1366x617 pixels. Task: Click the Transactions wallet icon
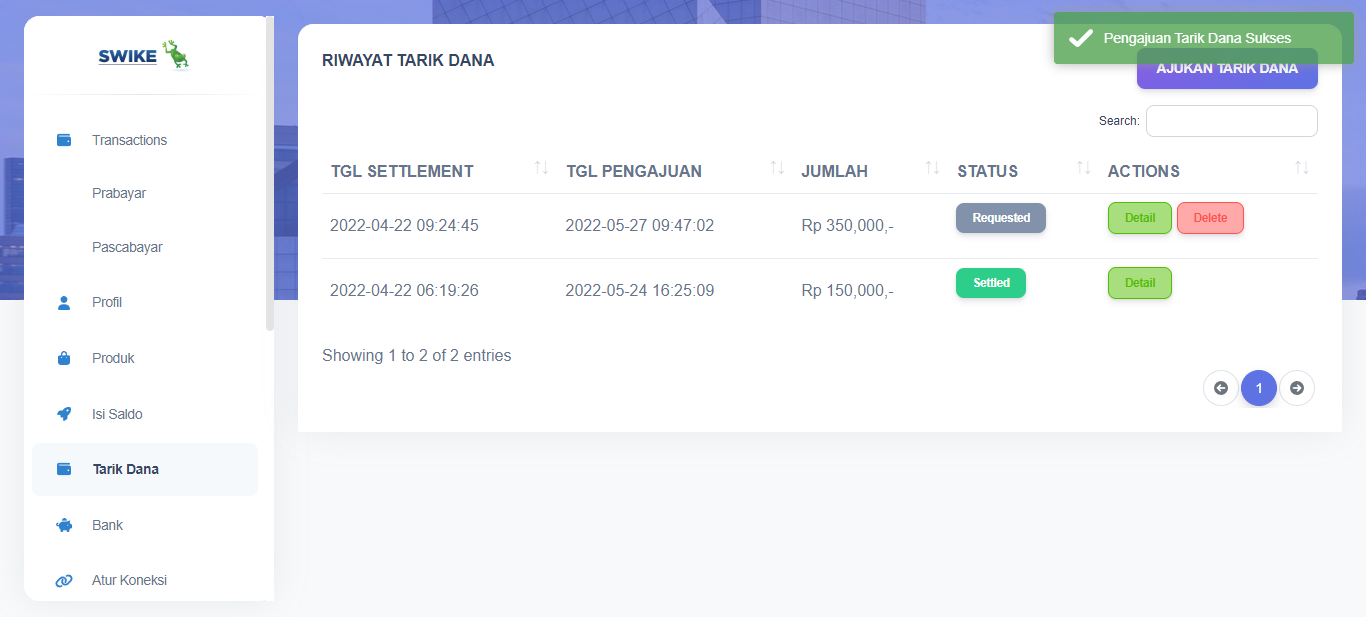tap(64, 140)
